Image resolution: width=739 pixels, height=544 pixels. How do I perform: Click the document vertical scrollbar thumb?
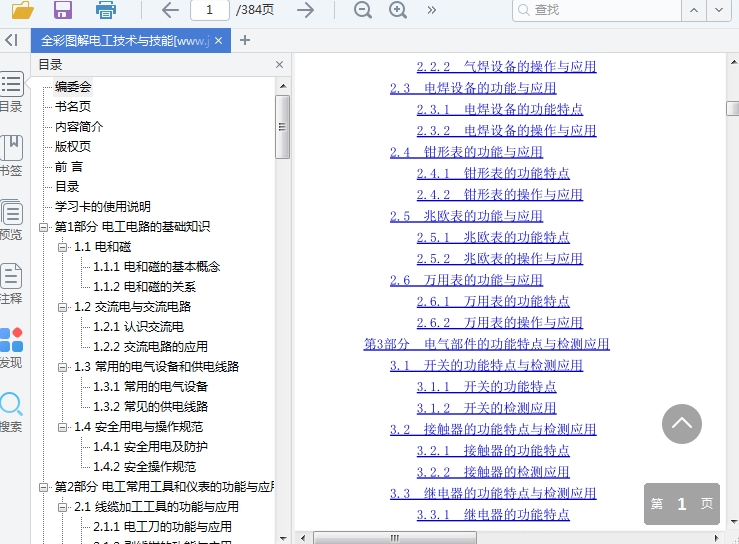[732, 108]
